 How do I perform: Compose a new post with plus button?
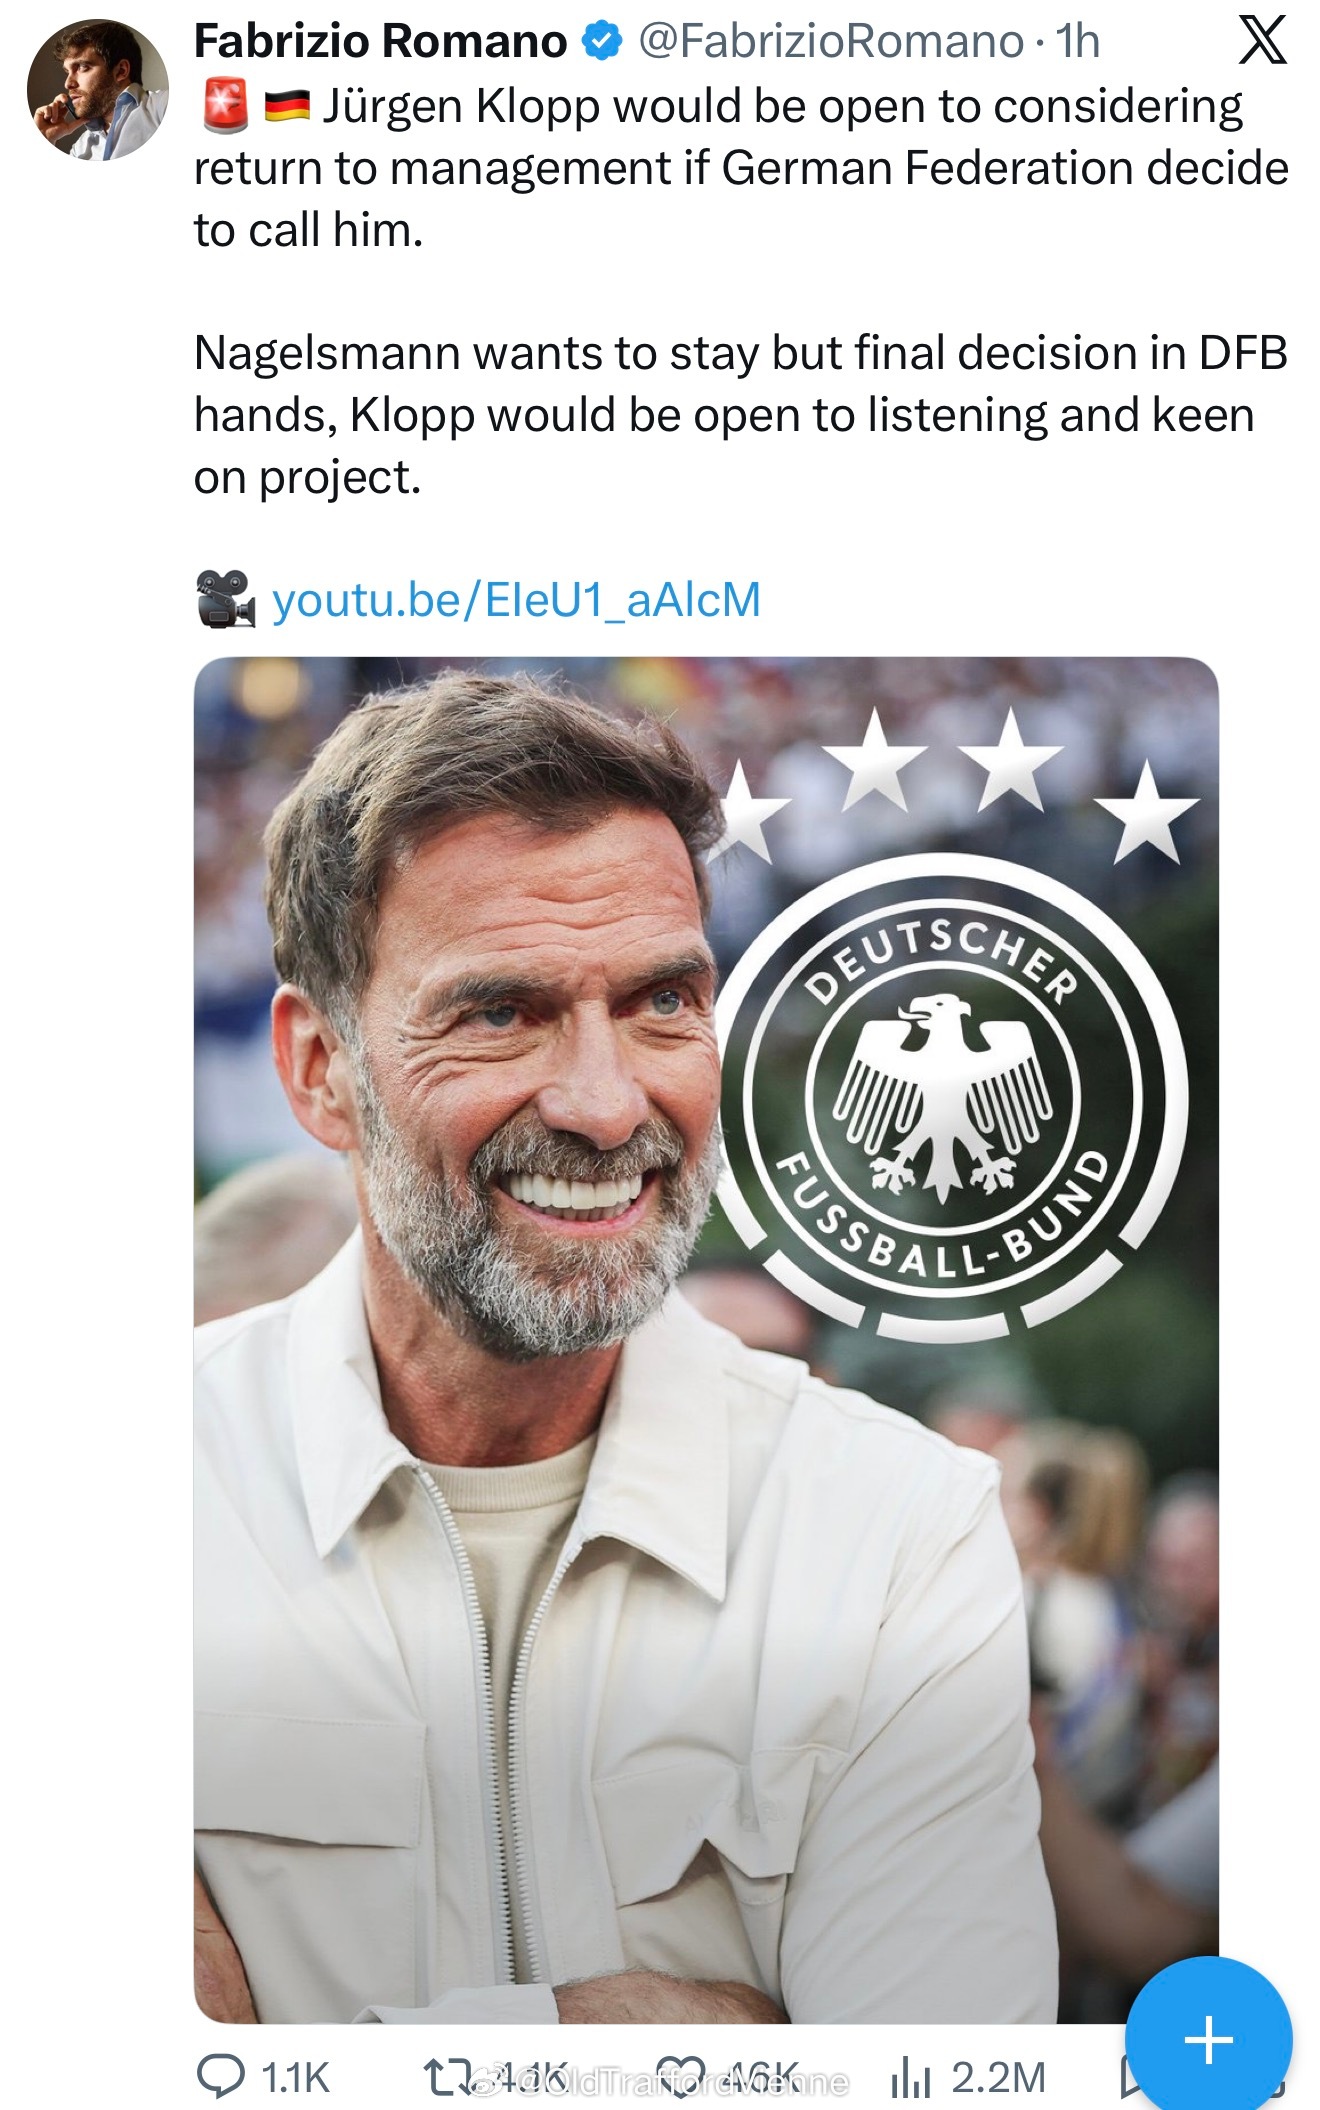(1208, 2038)
